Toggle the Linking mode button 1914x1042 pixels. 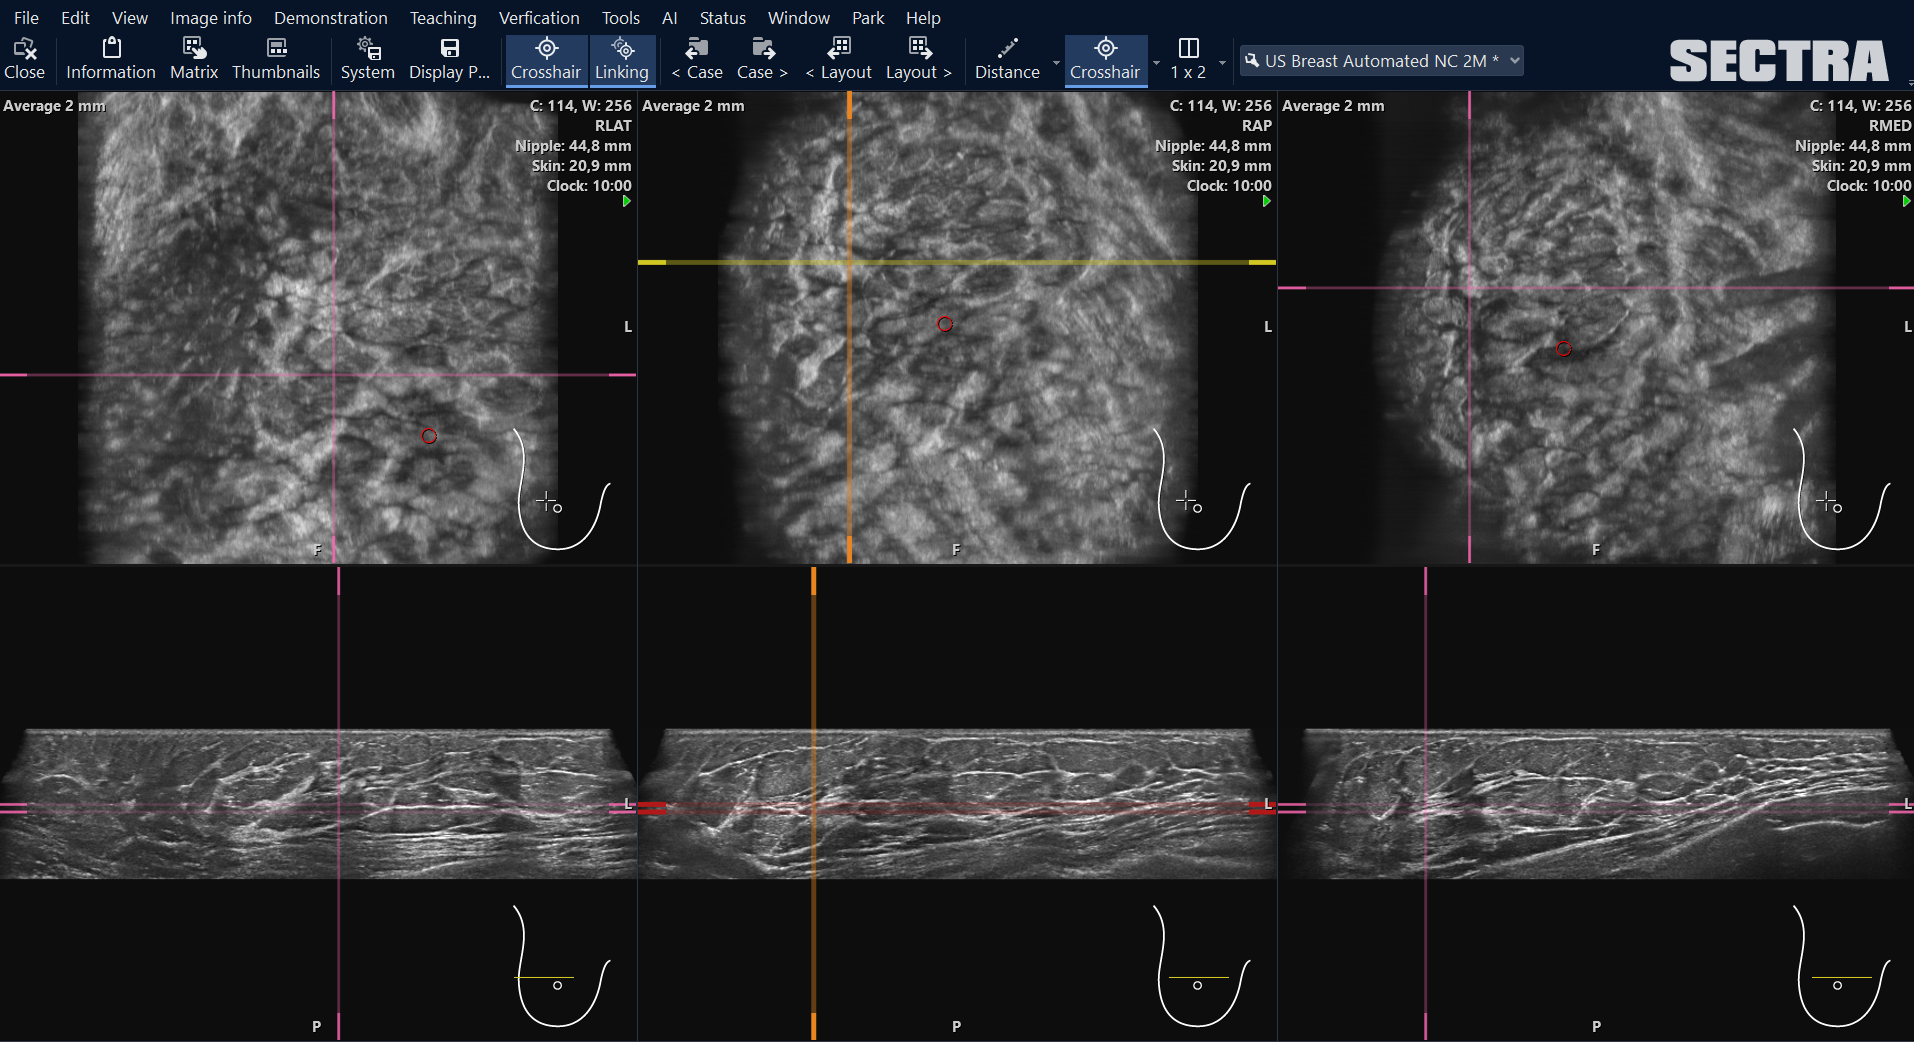(621, 59)
